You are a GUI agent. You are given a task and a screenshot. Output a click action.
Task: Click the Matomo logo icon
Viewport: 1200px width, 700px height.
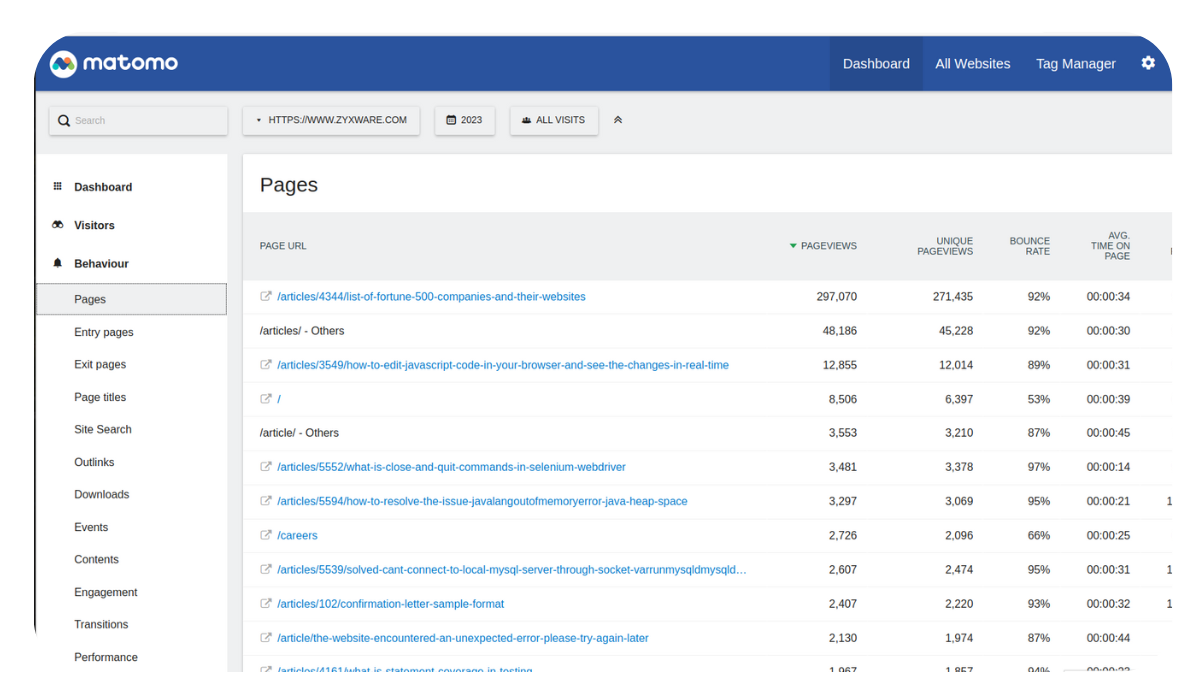(64, 64)
